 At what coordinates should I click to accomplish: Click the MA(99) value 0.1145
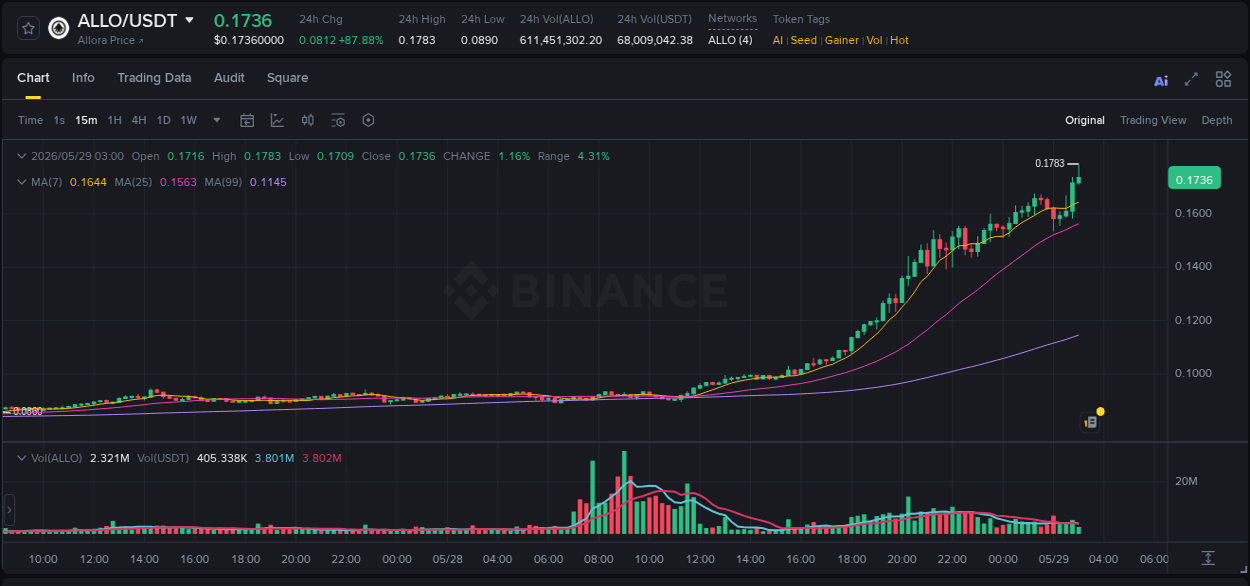[268, 182]
